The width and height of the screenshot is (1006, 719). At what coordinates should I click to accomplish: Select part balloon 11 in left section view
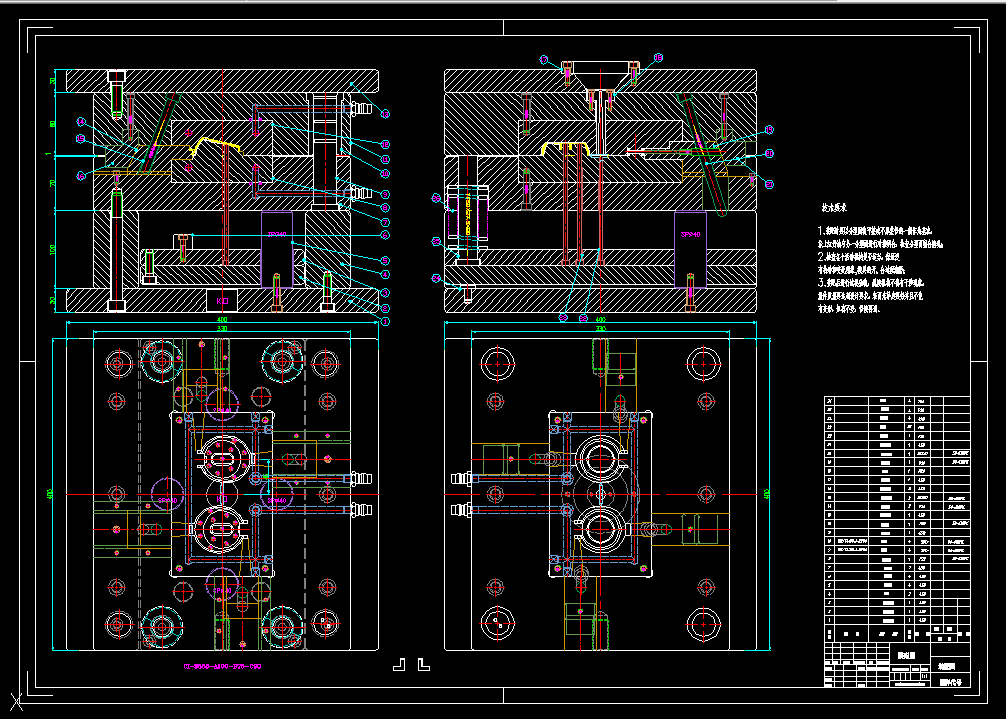[386, 159]
